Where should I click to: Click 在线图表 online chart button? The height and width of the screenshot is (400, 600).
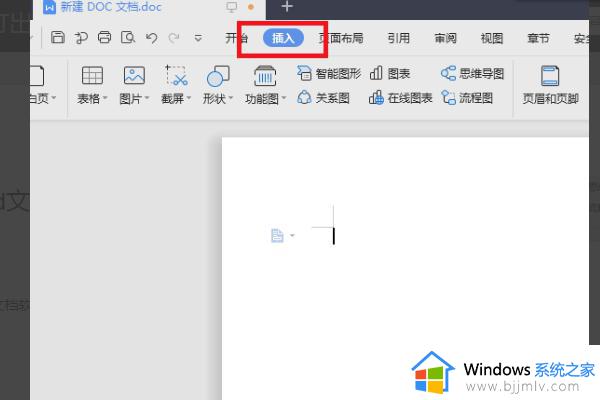point(401,98)
